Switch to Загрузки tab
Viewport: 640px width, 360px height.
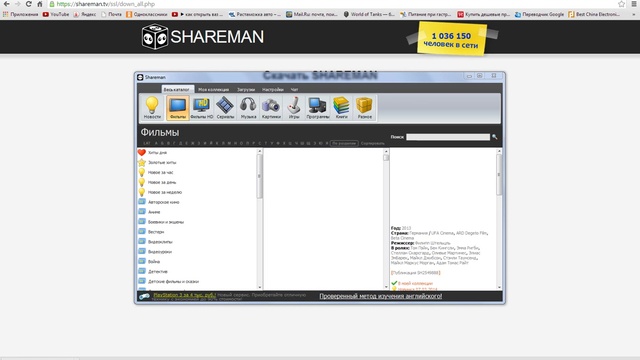tap(246, 89)
